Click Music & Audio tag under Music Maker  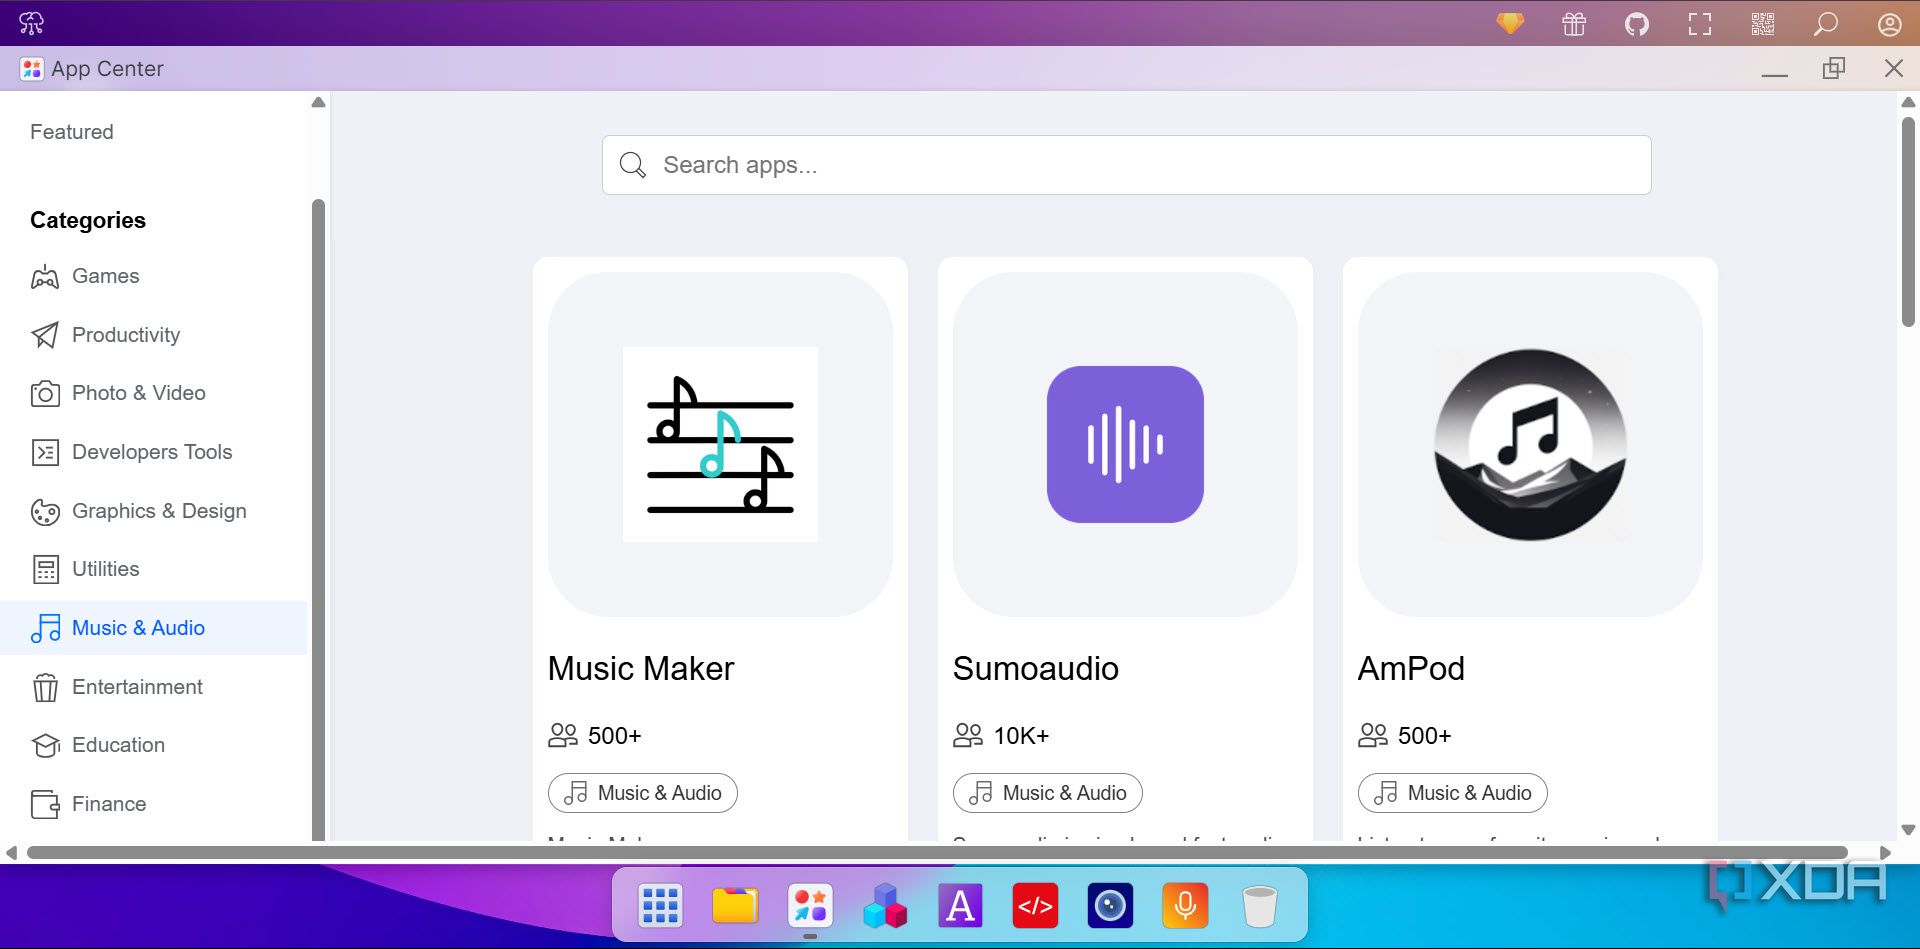(643, 793)
